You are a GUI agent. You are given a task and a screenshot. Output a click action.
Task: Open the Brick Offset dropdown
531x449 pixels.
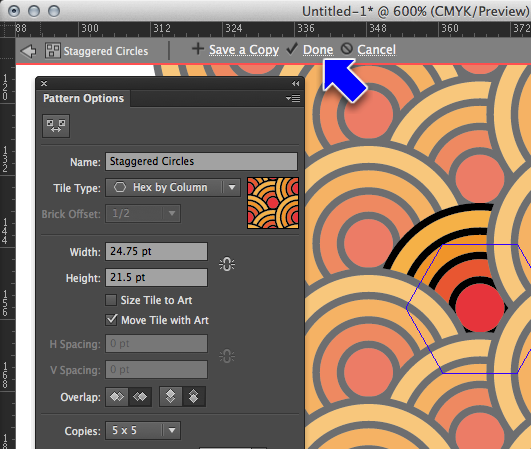tap(143, 214)
